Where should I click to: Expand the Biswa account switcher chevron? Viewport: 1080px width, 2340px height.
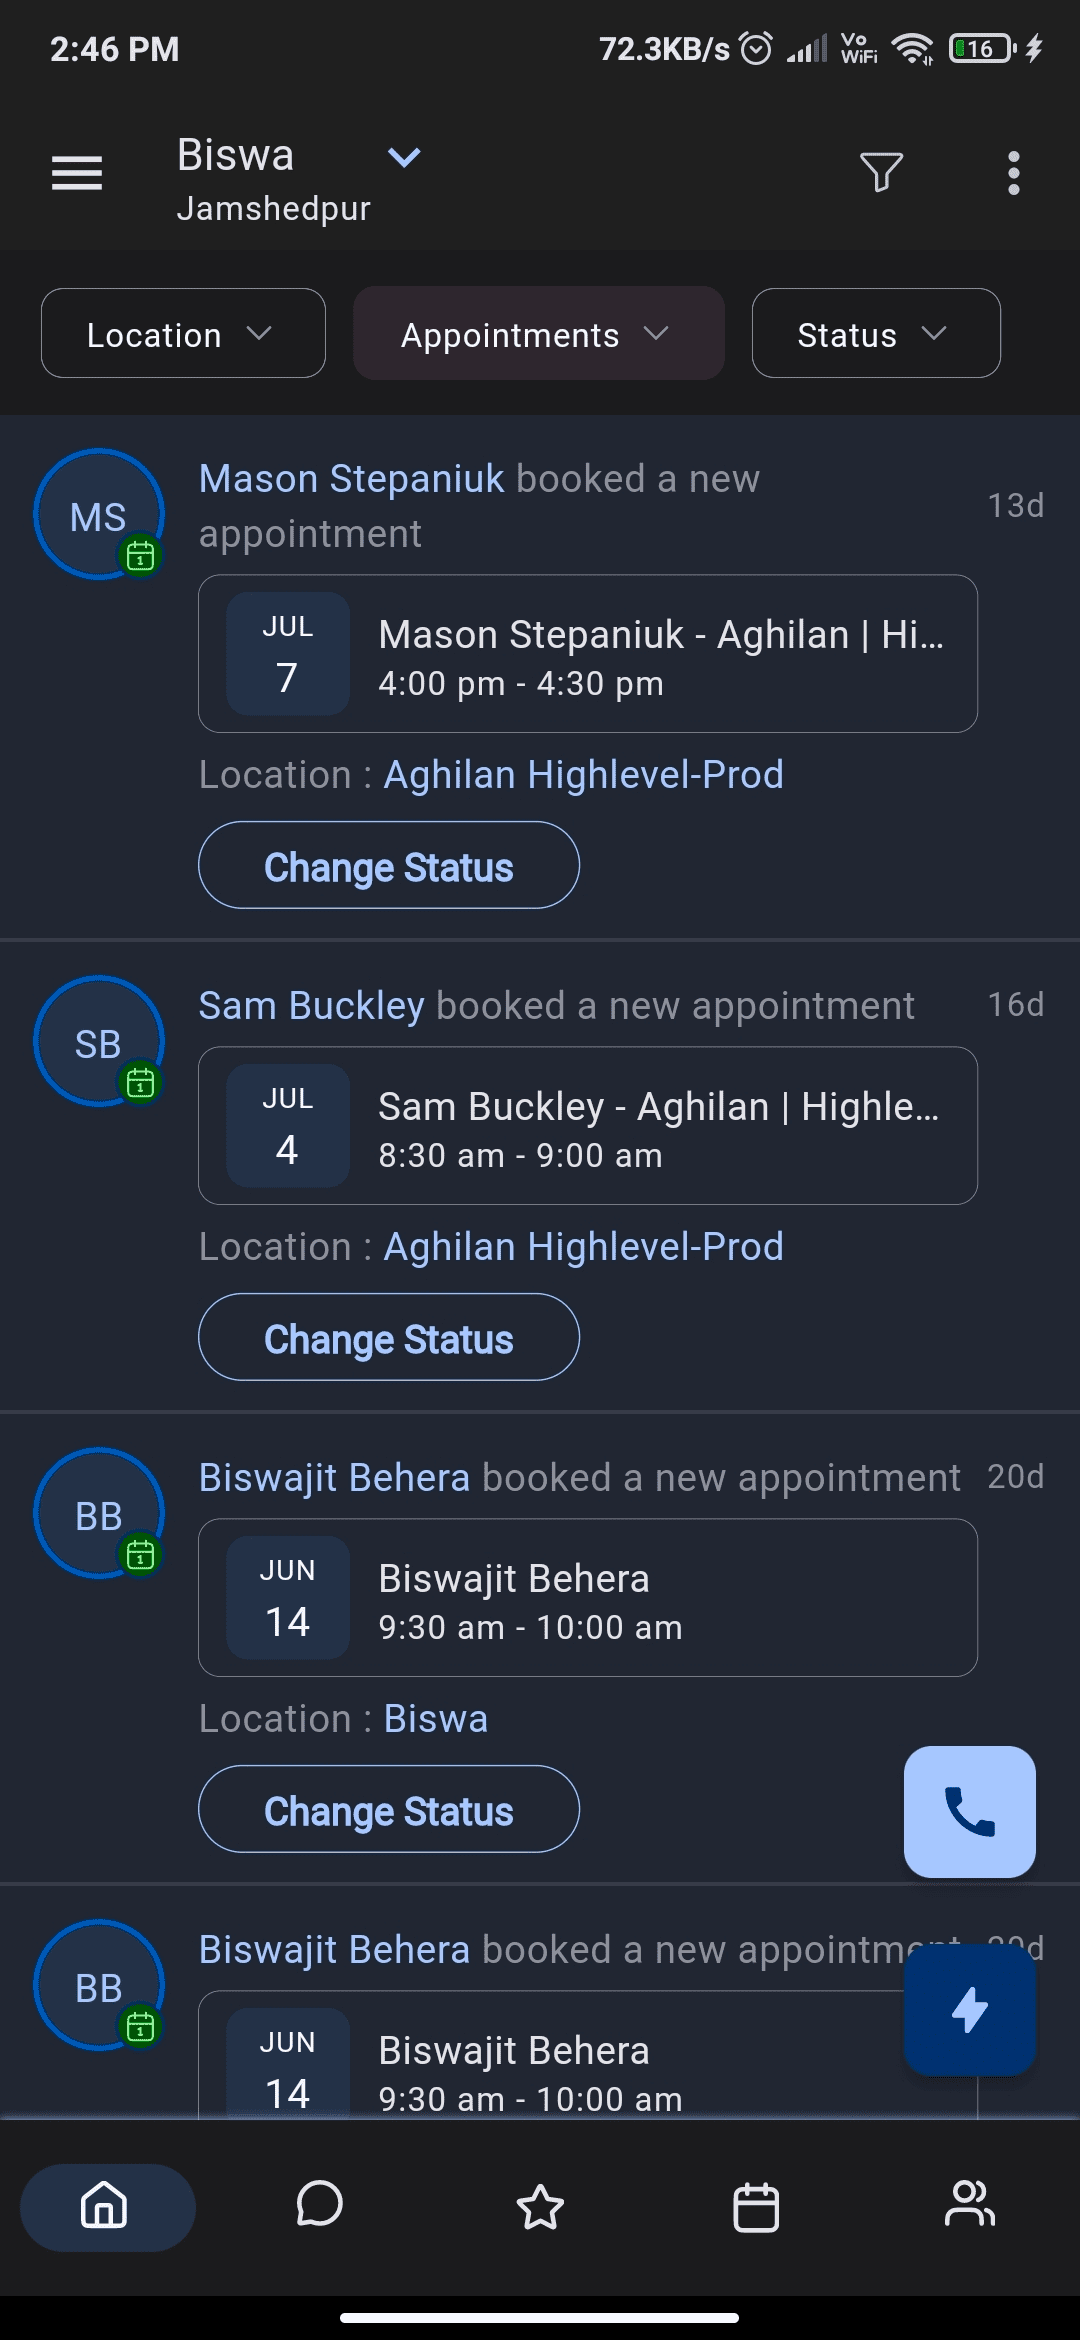(404, 157)
